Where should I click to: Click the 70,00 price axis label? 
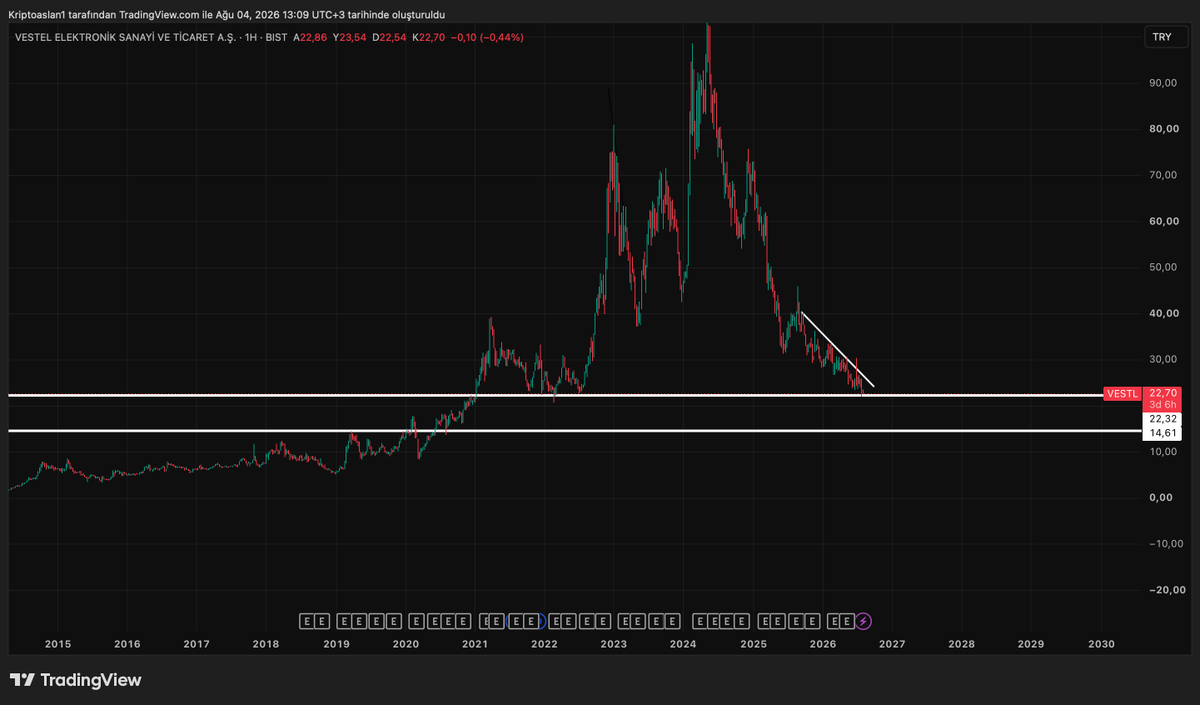(x=1161, y=175)
